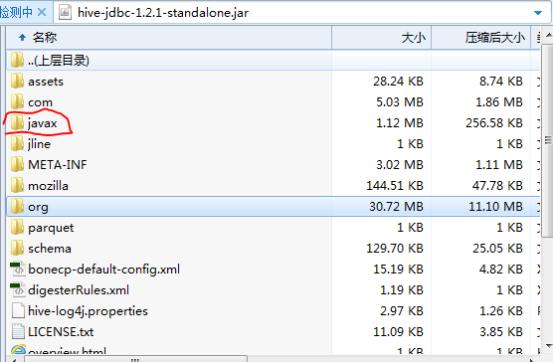Open the parent directory folder icon
The width and height of the screenshot is (553, 362).
coord(17,60)
